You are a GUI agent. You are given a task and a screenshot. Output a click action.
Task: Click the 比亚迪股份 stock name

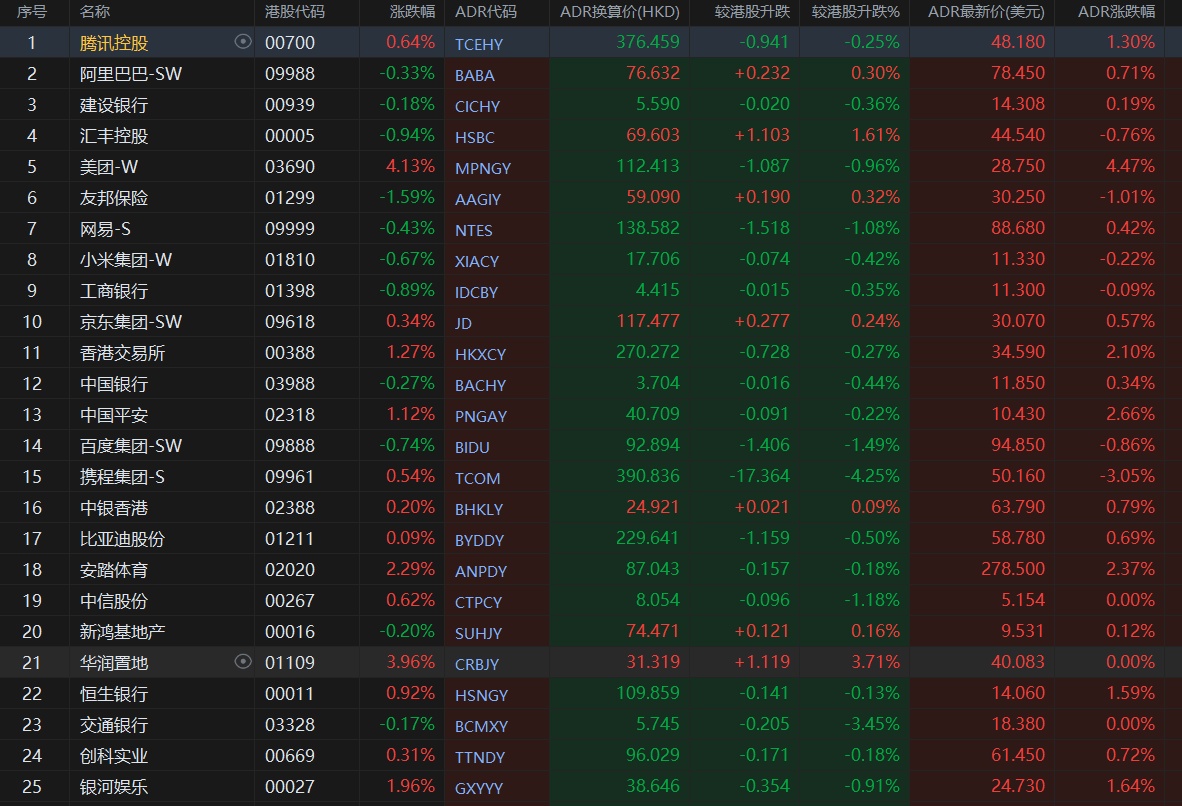click(122, 538)
